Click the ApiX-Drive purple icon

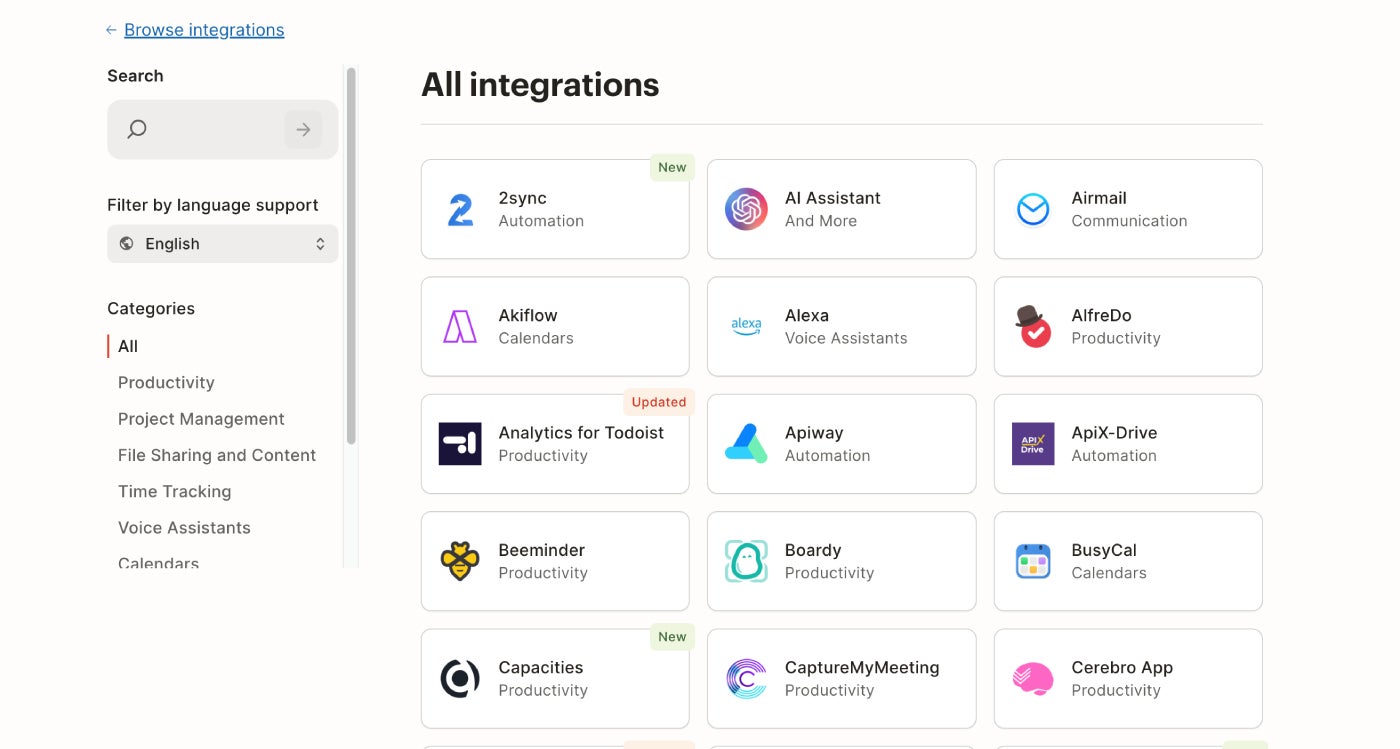pyautogui.click(x=1033, y=444)
